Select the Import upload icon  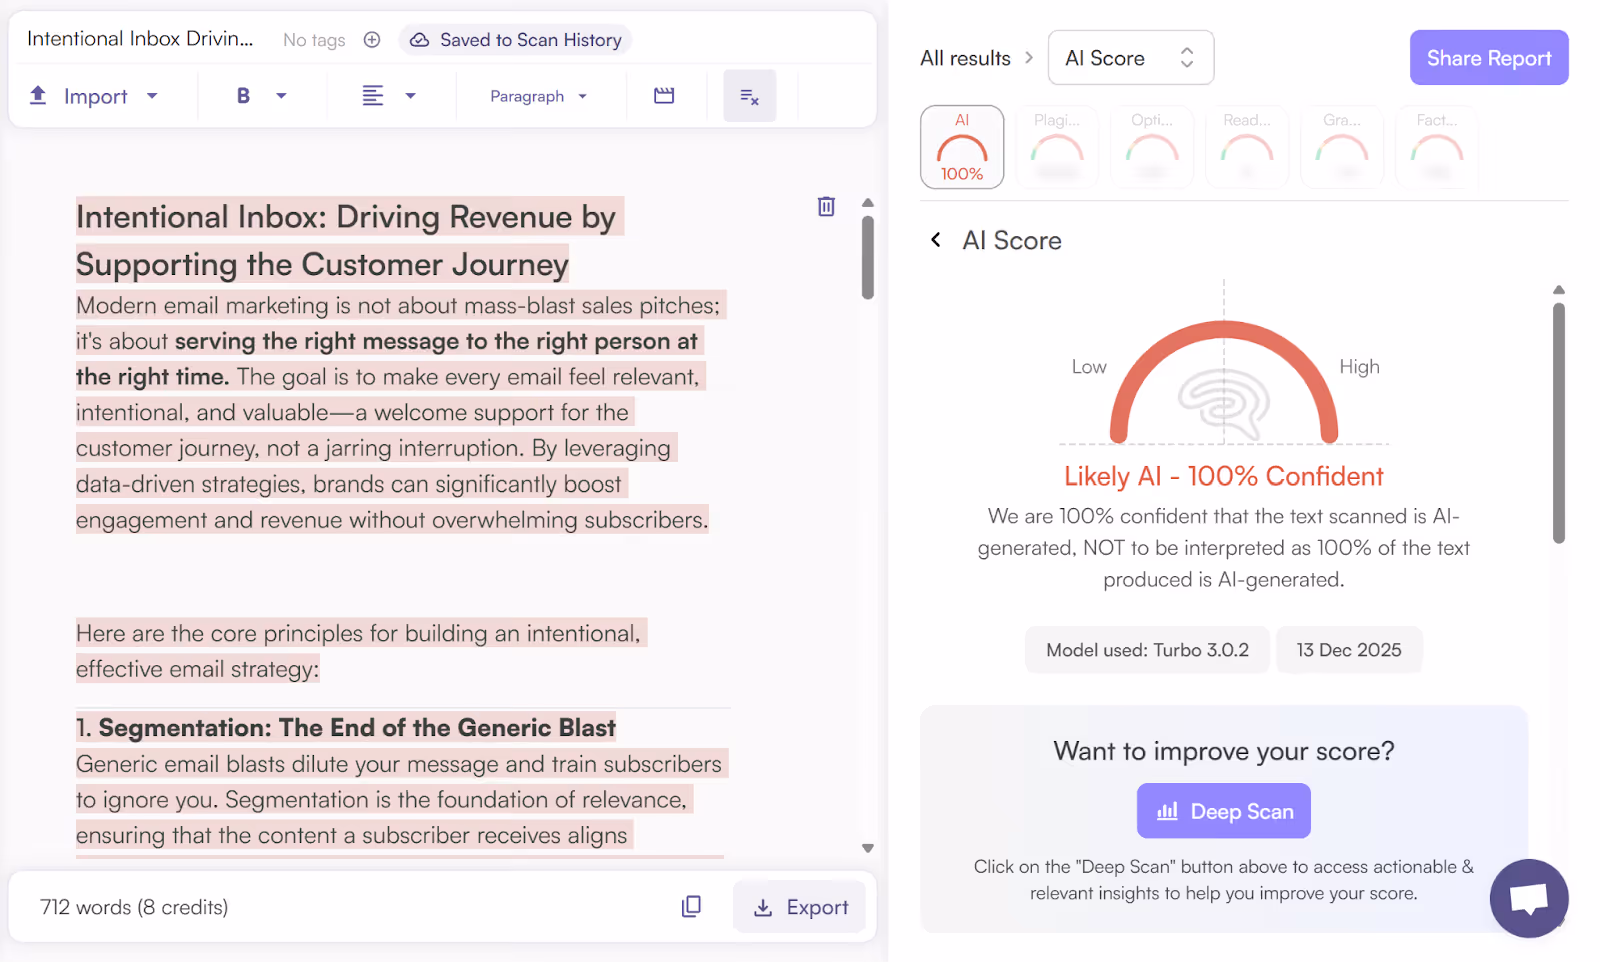39,95
